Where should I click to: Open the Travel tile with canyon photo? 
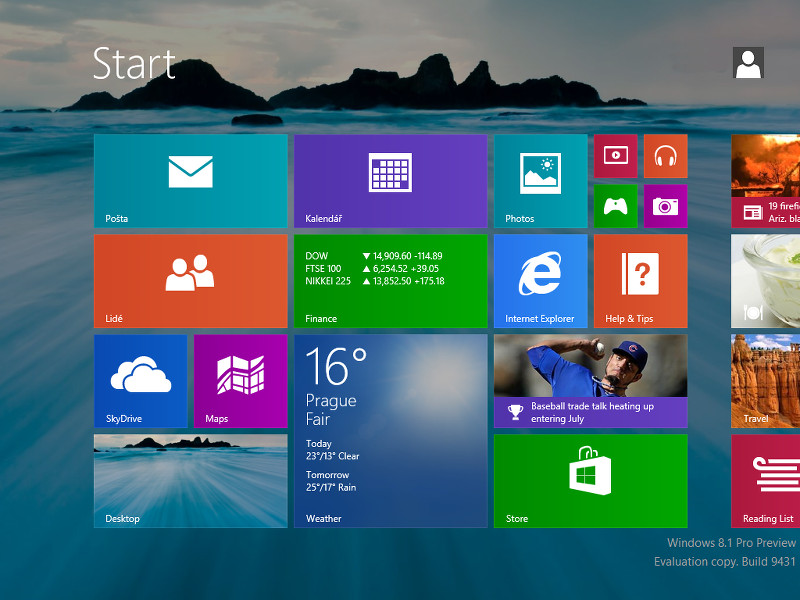(765, 381)
